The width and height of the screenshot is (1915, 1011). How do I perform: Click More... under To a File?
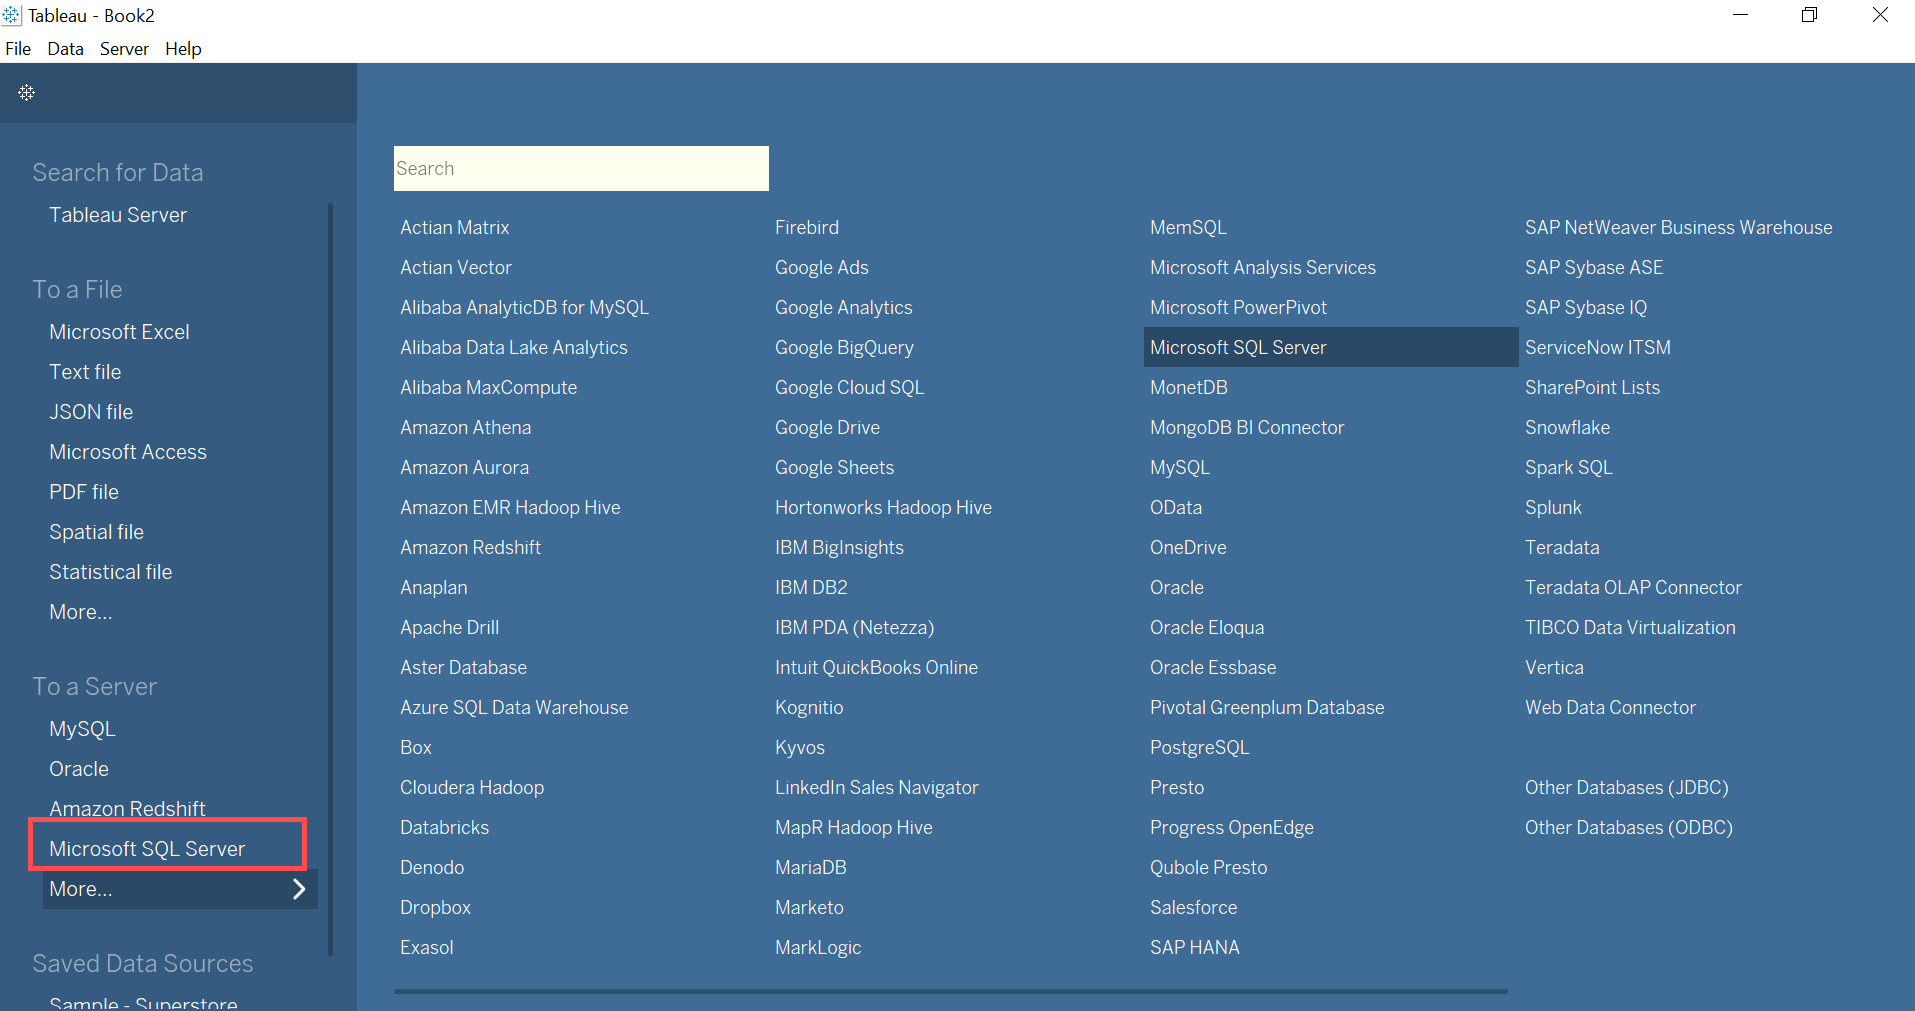point(81,612)
